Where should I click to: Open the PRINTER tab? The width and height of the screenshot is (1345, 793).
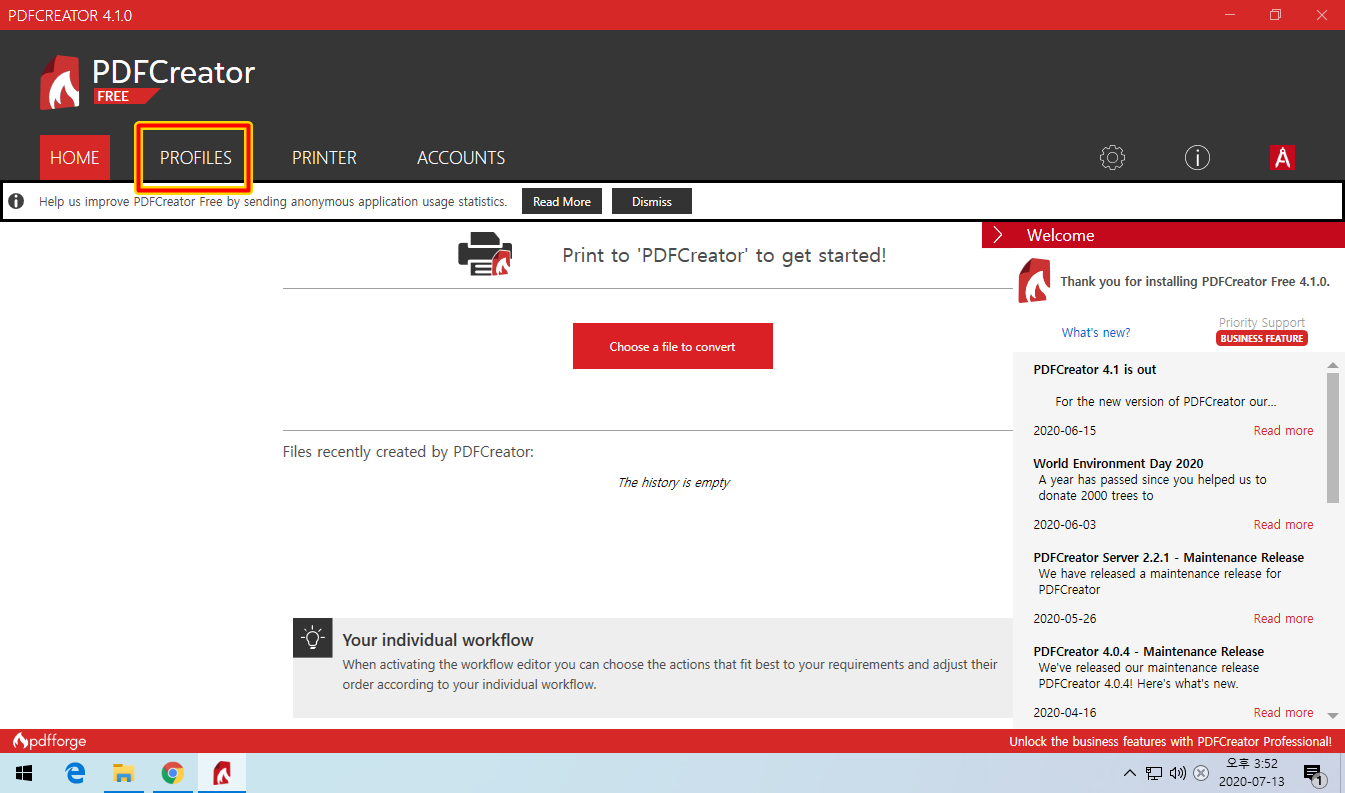click(x=324, y=158)
